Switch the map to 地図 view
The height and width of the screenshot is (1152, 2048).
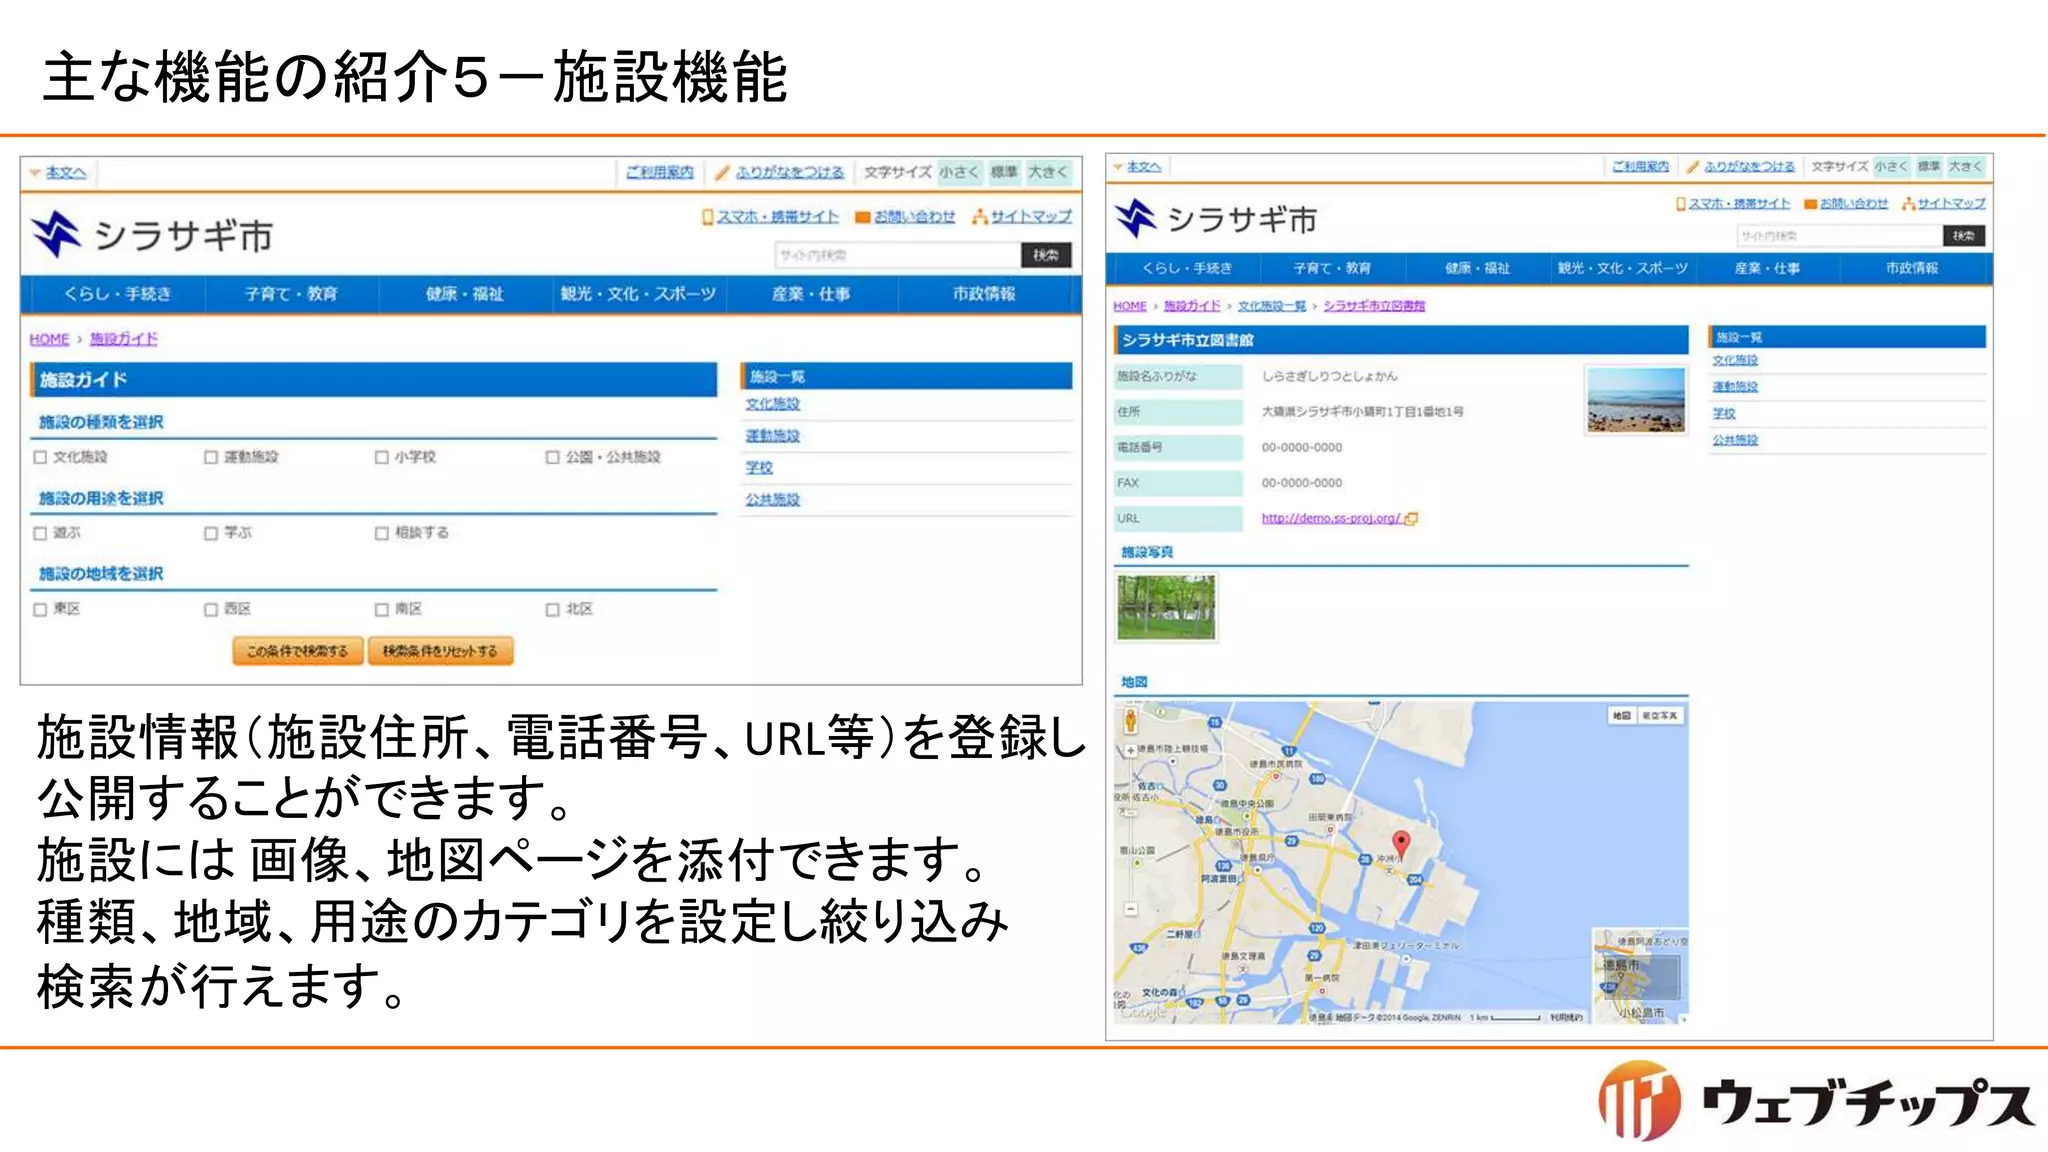click(x=1621, y=716)
